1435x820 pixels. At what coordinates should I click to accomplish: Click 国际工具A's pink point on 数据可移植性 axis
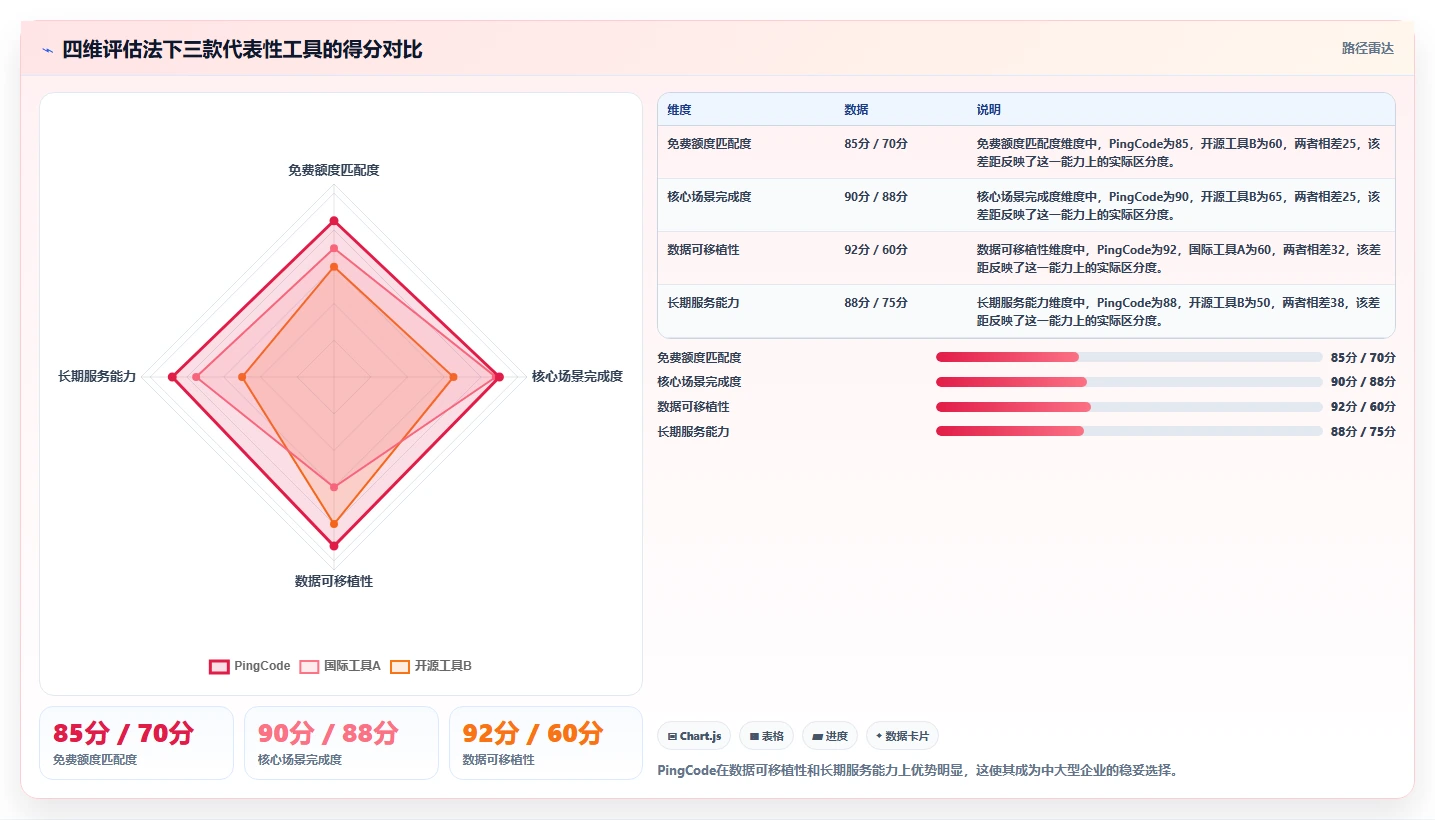tap(334, 487)
